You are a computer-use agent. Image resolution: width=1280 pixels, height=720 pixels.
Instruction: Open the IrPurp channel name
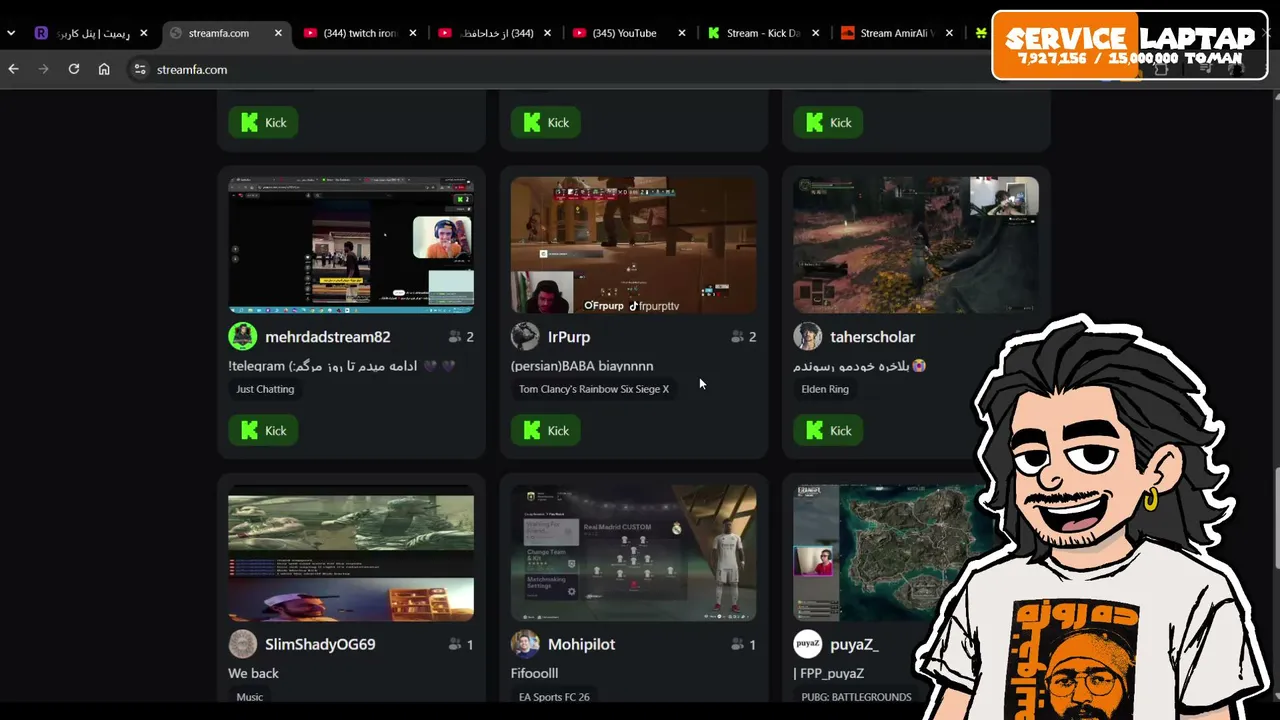[x=569, y=337]
